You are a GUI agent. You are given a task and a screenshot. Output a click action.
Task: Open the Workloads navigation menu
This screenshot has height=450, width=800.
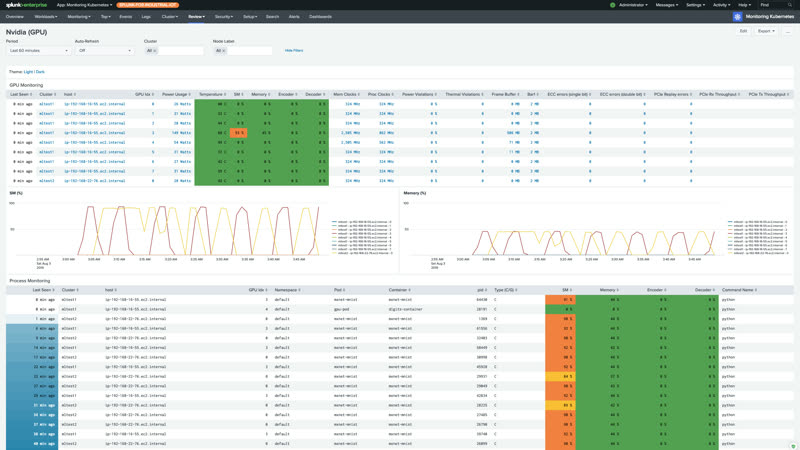(46, 17)
